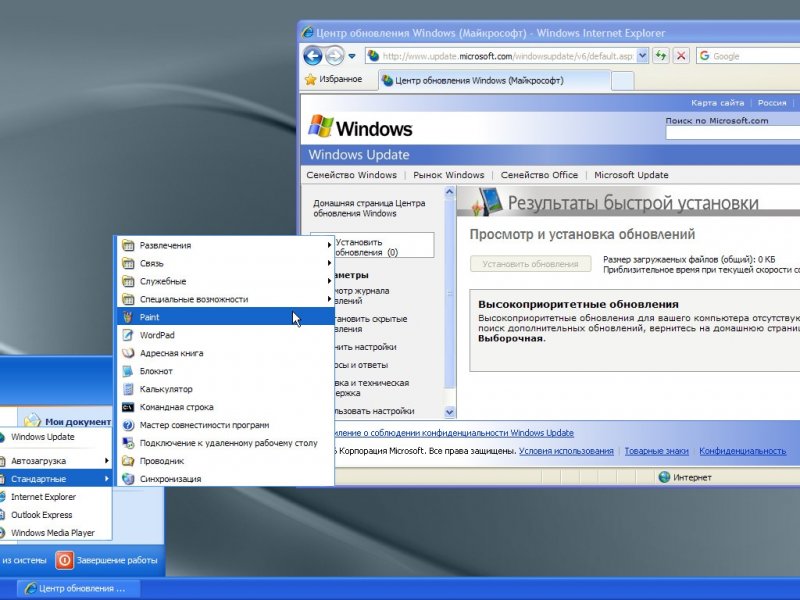This screenshot has height=600, width=800.
Task: Click the Forward arrow button in Internet Explorer
Action: coord(335,56)
